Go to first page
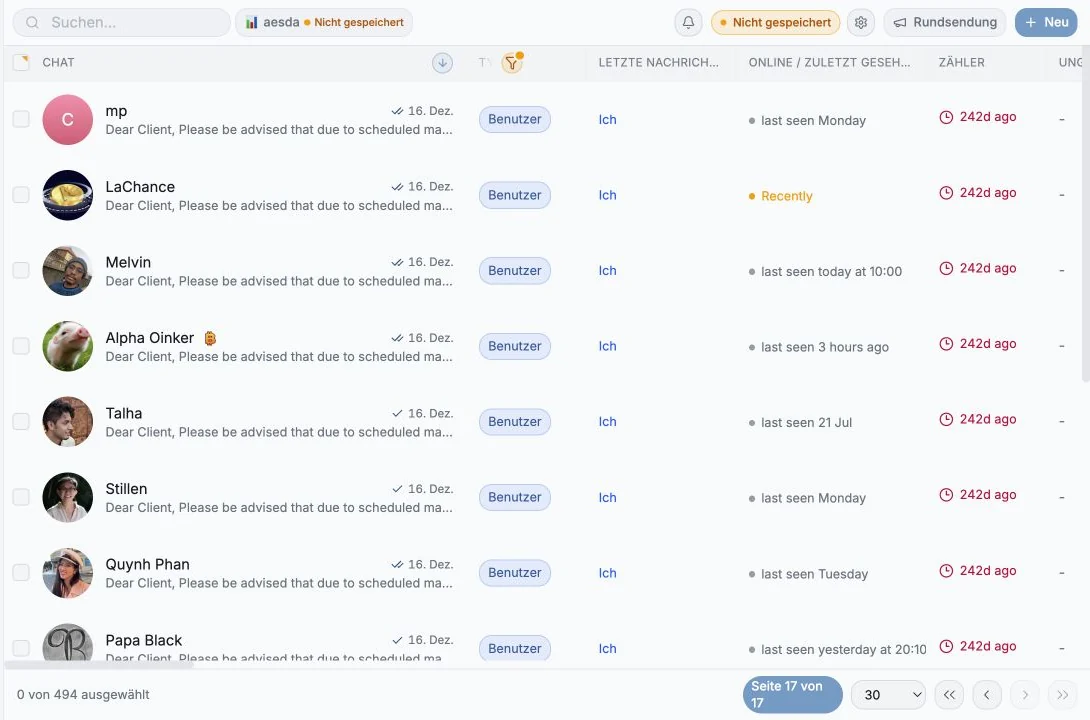 (949, 694)
